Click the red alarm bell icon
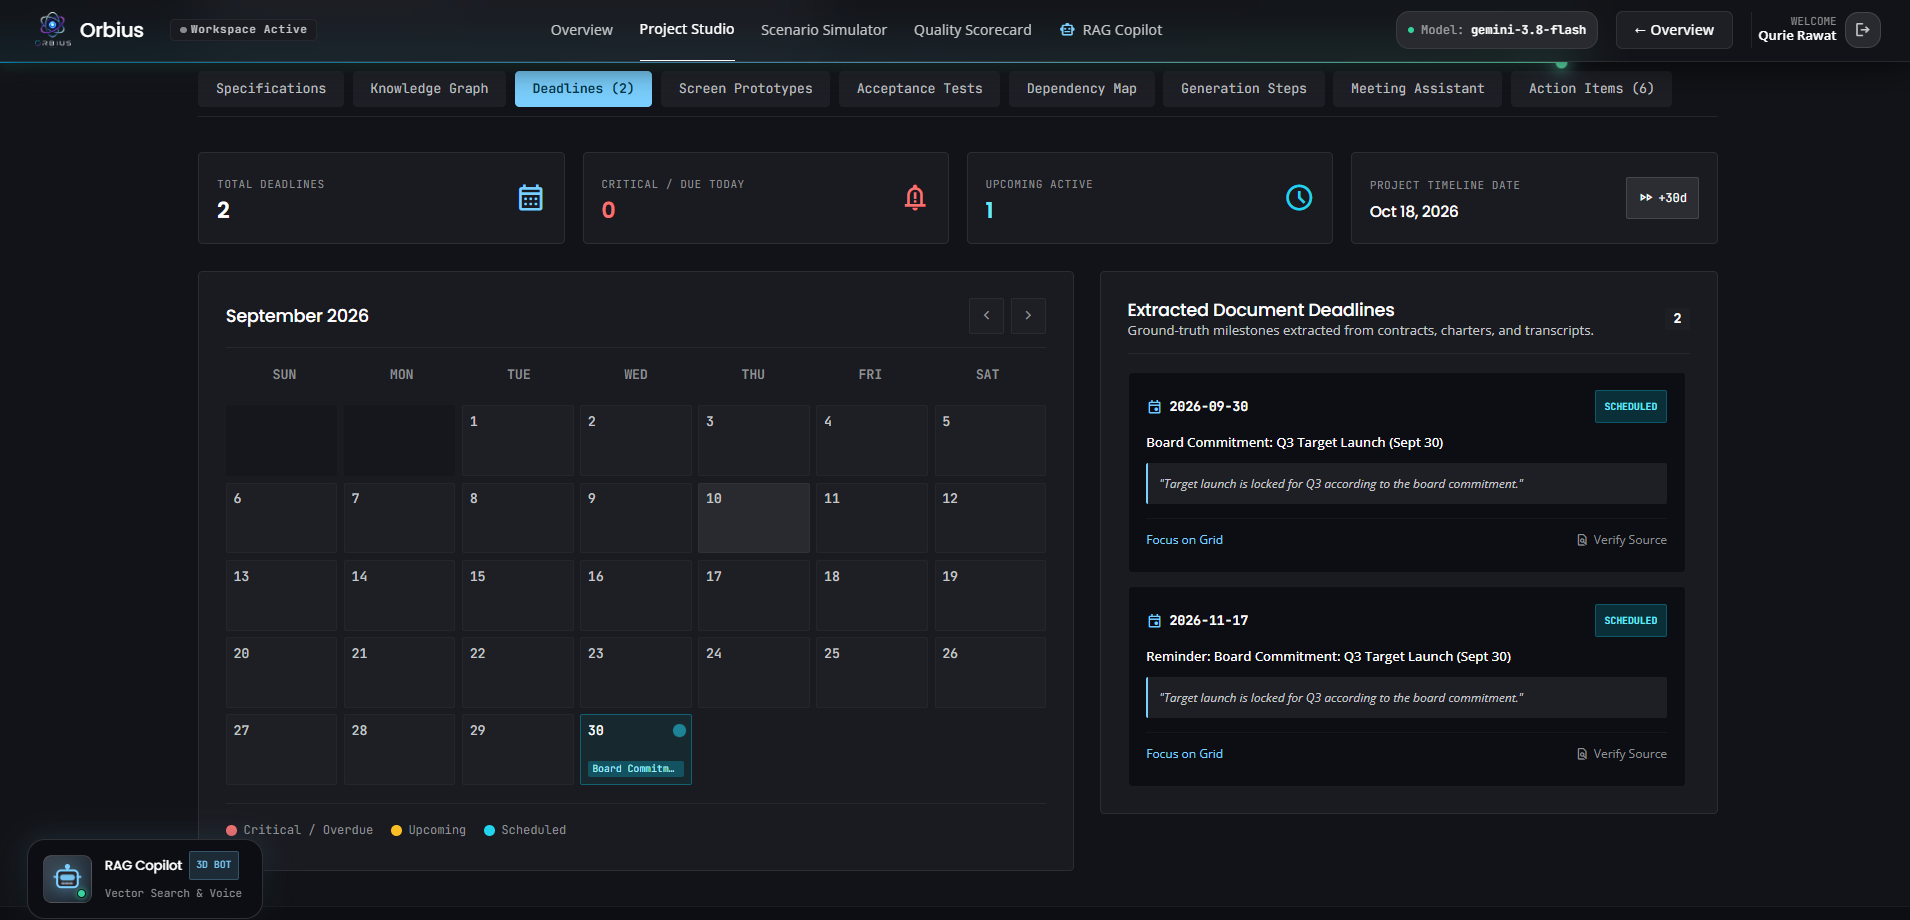This screenshot has width=1910, height=920. (915, 198)
